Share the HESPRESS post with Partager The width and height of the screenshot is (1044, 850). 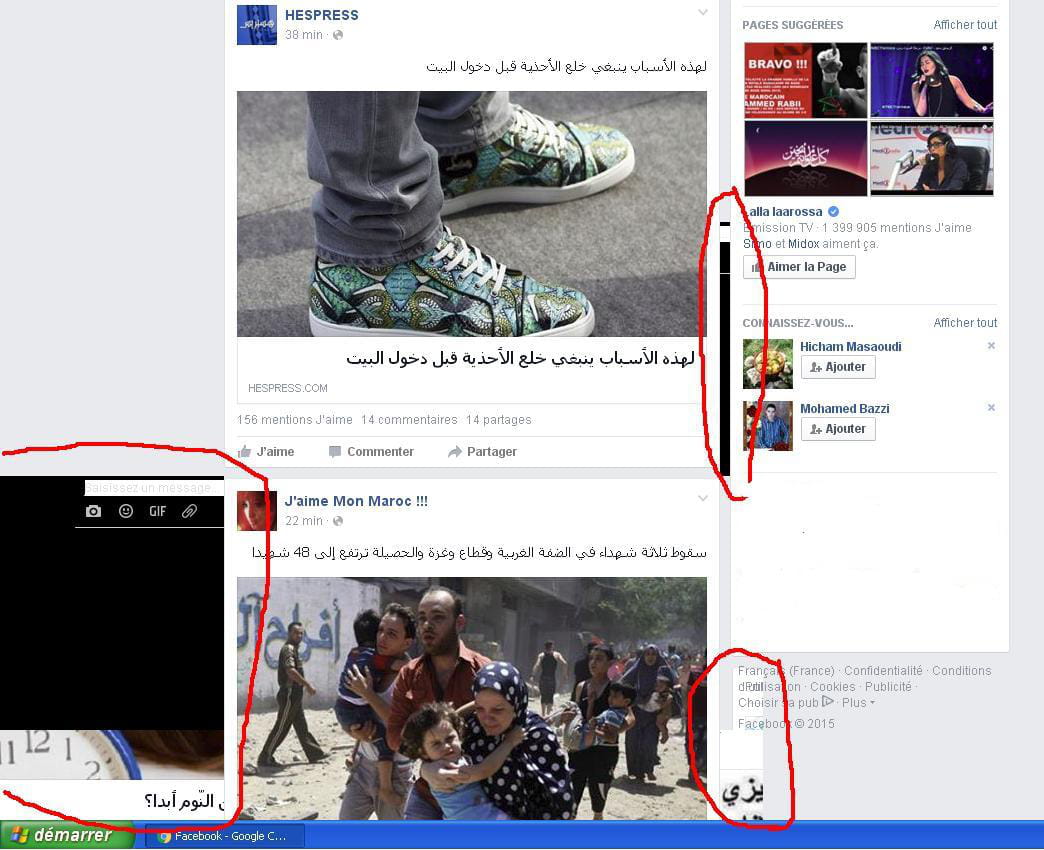(483, 452)
